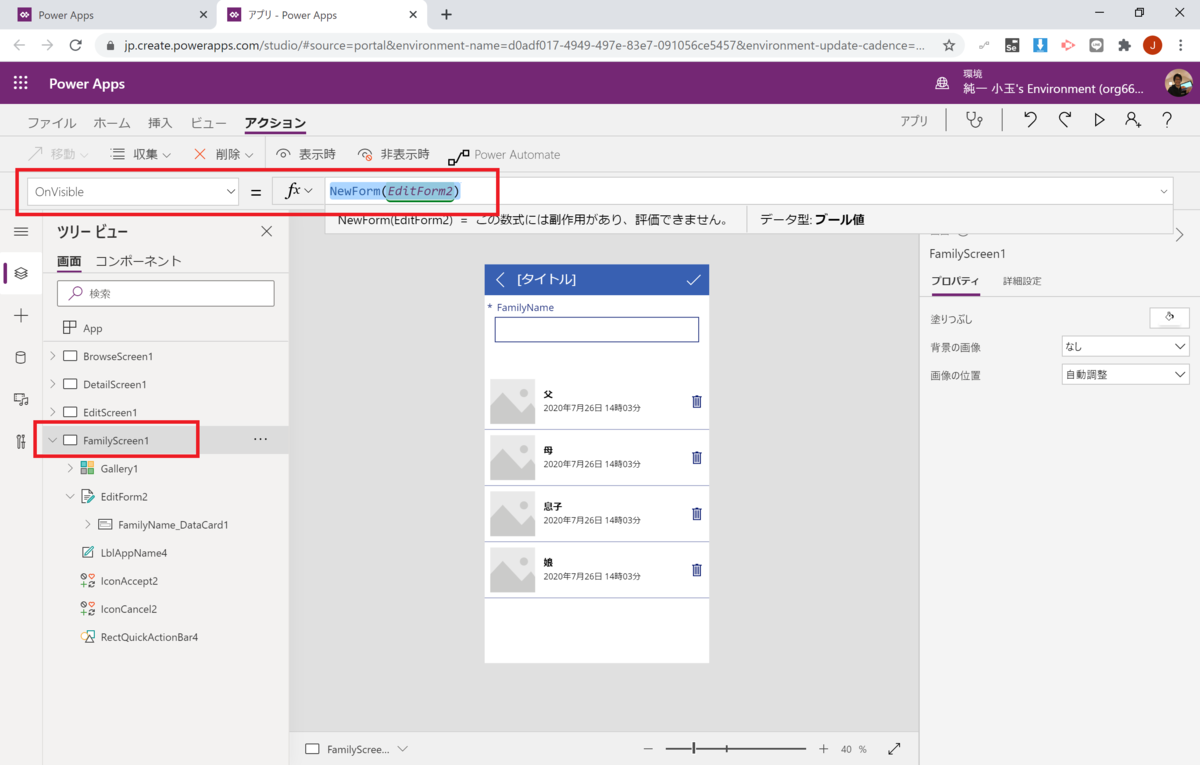Undo the last action
Image resolution: width=1200 pixels, height=765 pixels.
click(x=1030, y=120)
